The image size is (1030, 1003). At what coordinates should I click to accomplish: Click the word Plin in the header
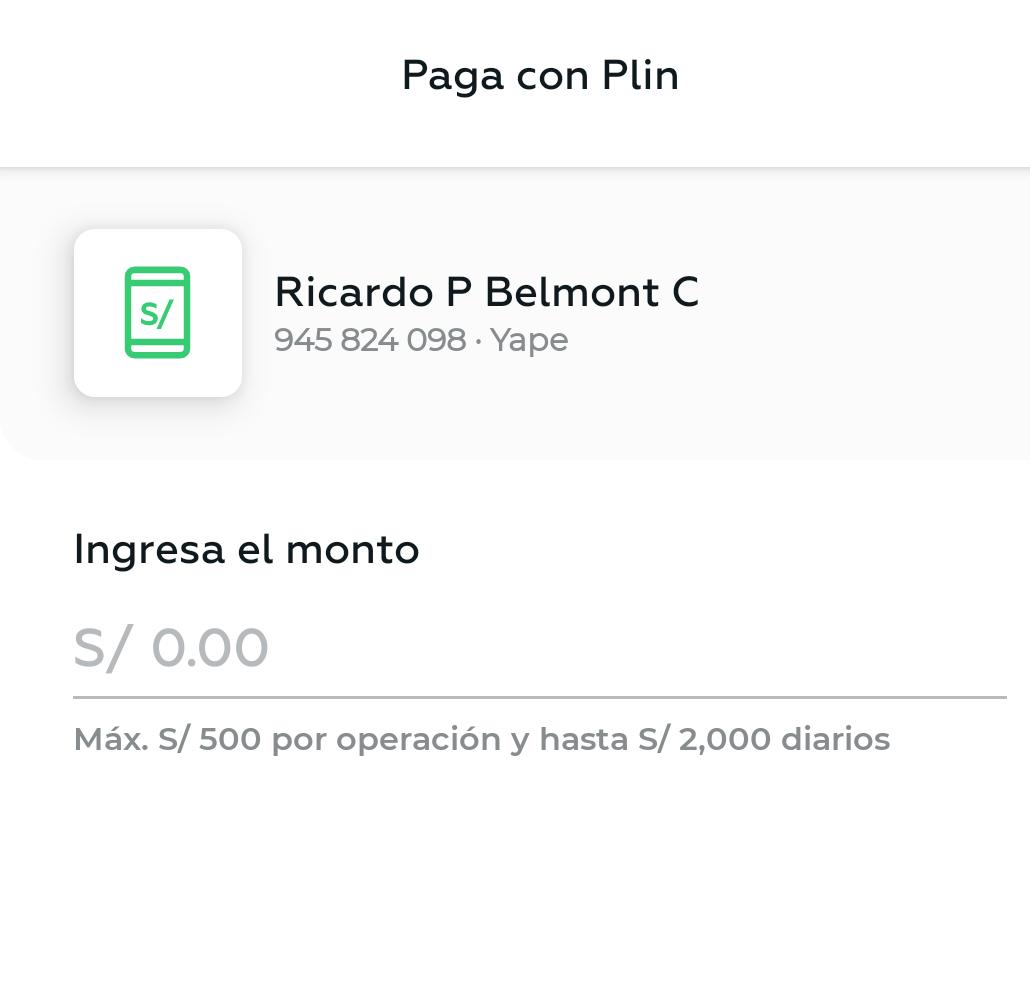[x=640, y=76]
